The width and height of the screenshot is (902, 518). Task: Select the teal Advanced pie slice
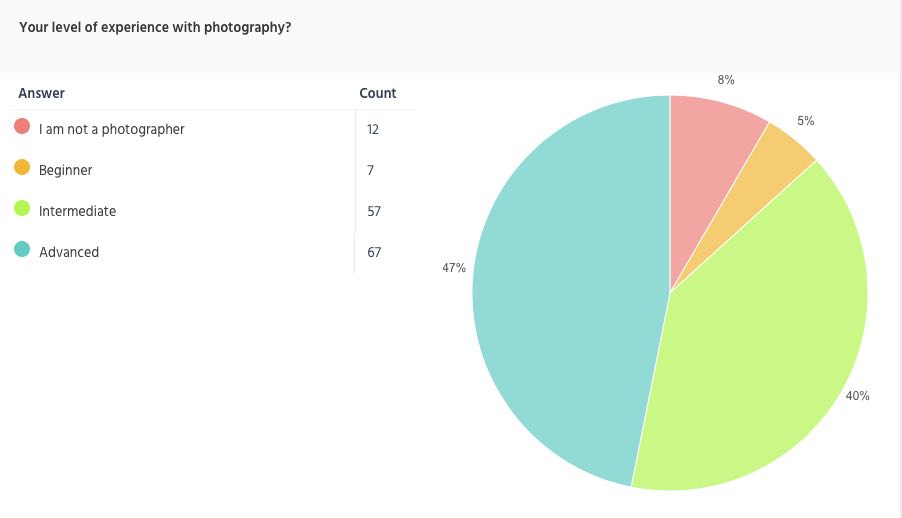[x=570, y=288]
